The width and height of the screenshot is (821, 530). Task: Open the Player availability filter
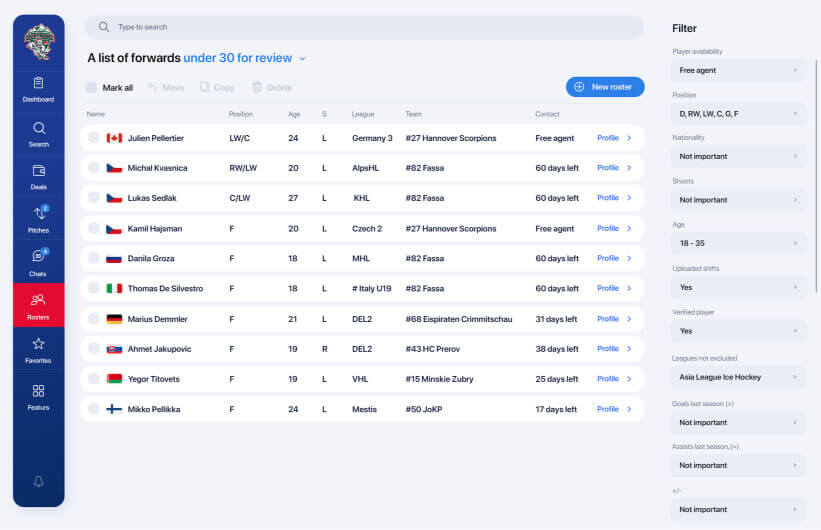click(x=739, y=71)
